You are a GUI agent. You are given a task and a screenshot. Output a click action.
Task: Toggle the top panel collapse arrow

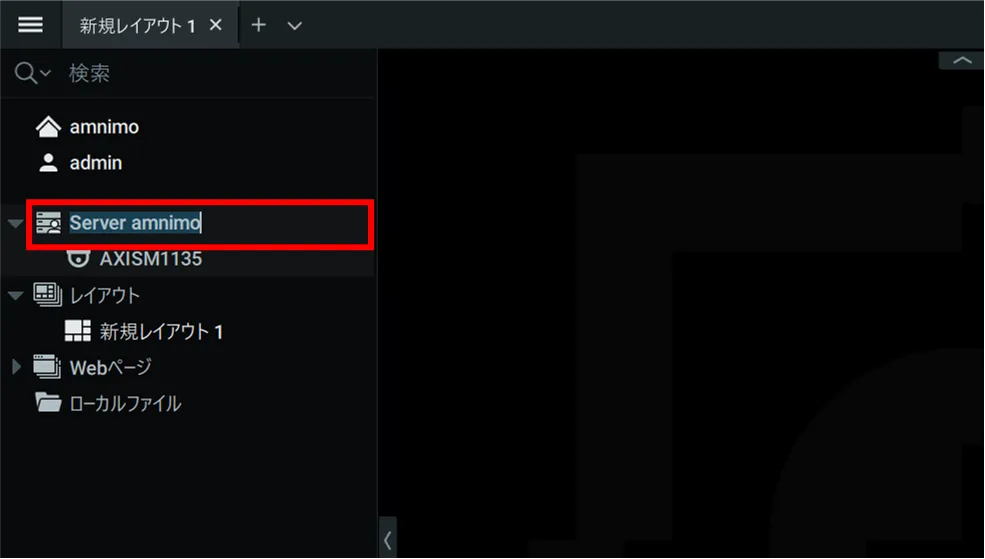[x=962, y=60]
